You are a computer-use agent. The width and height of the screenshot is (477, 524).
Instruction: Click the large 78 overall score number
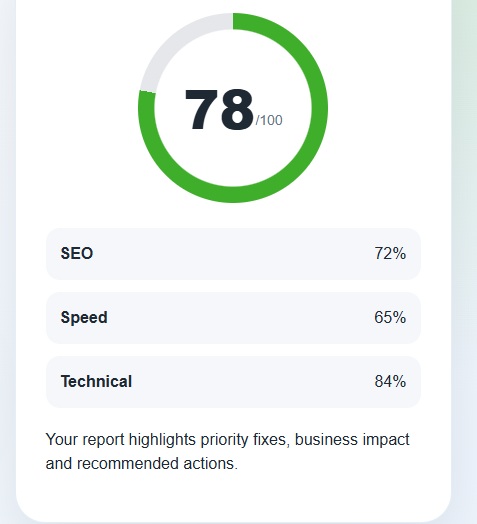click(x=219, y=110)
